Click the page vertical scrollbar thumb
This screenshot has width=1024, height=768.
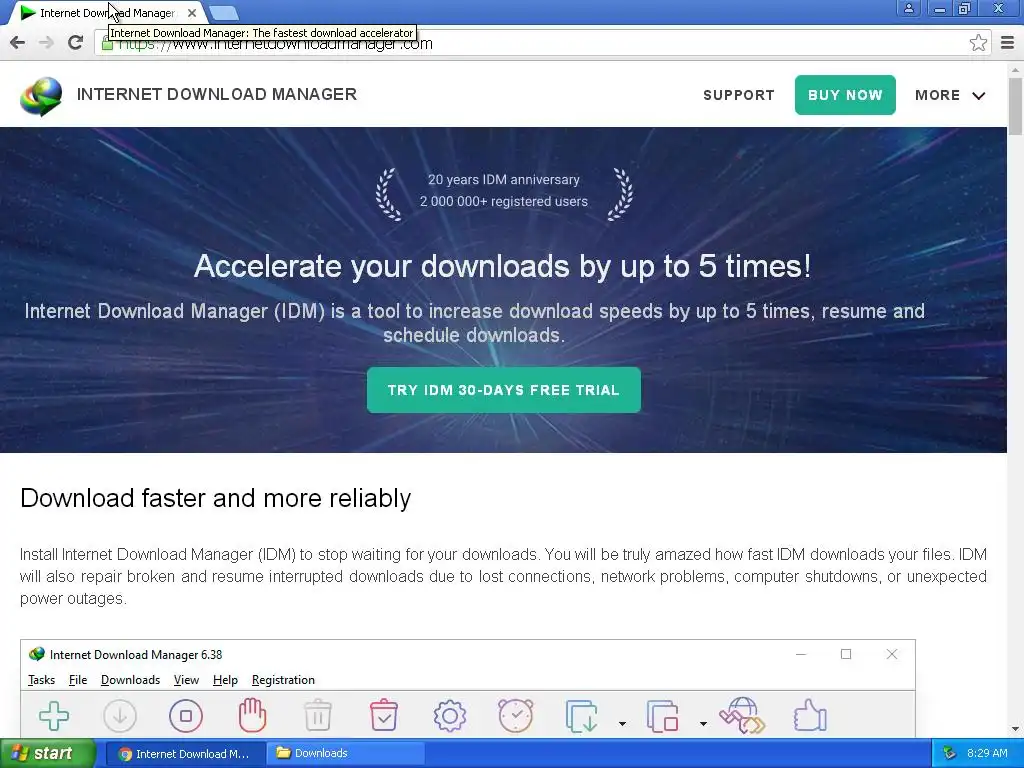coord(1016,106)
